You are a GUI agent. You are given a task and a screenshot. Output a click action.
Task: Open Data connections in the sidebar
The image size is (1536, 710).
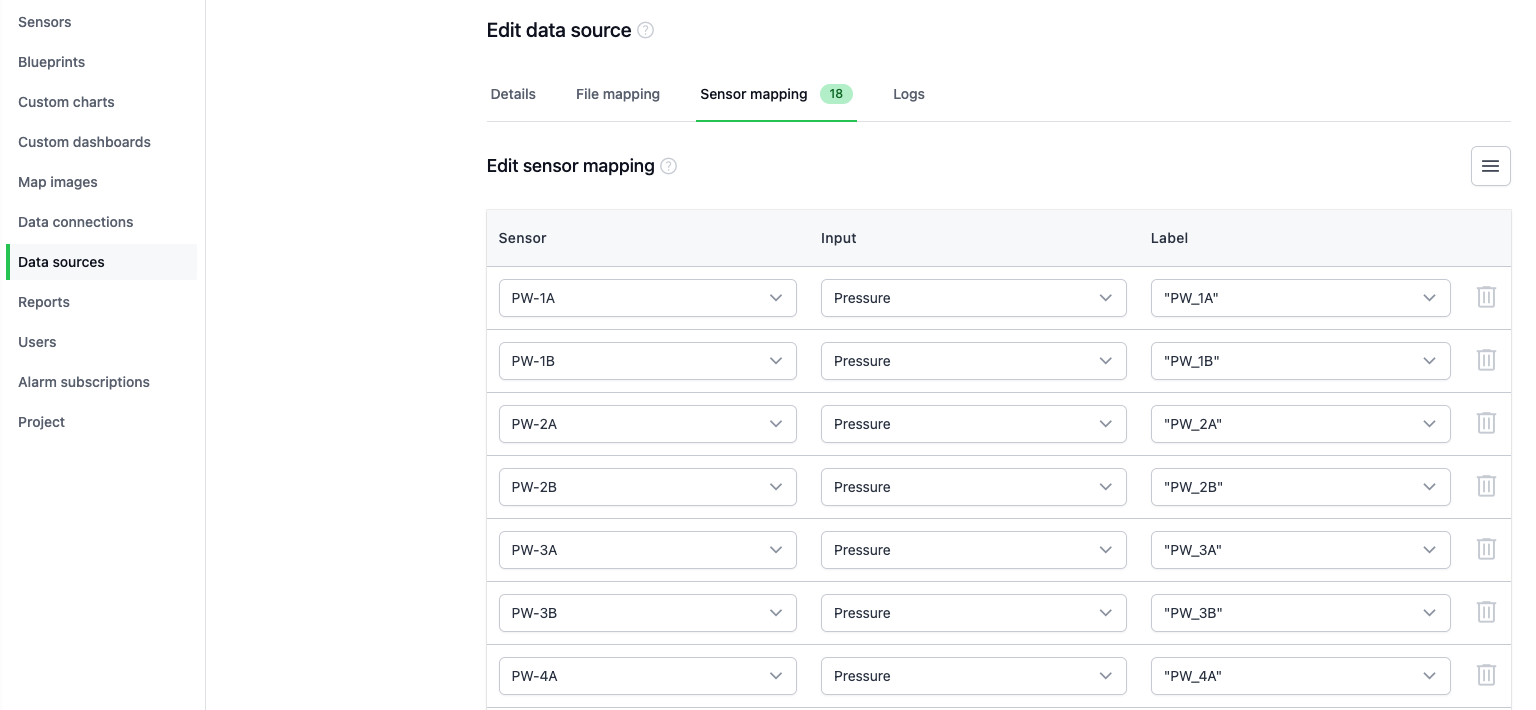click(x=75, y=222)
